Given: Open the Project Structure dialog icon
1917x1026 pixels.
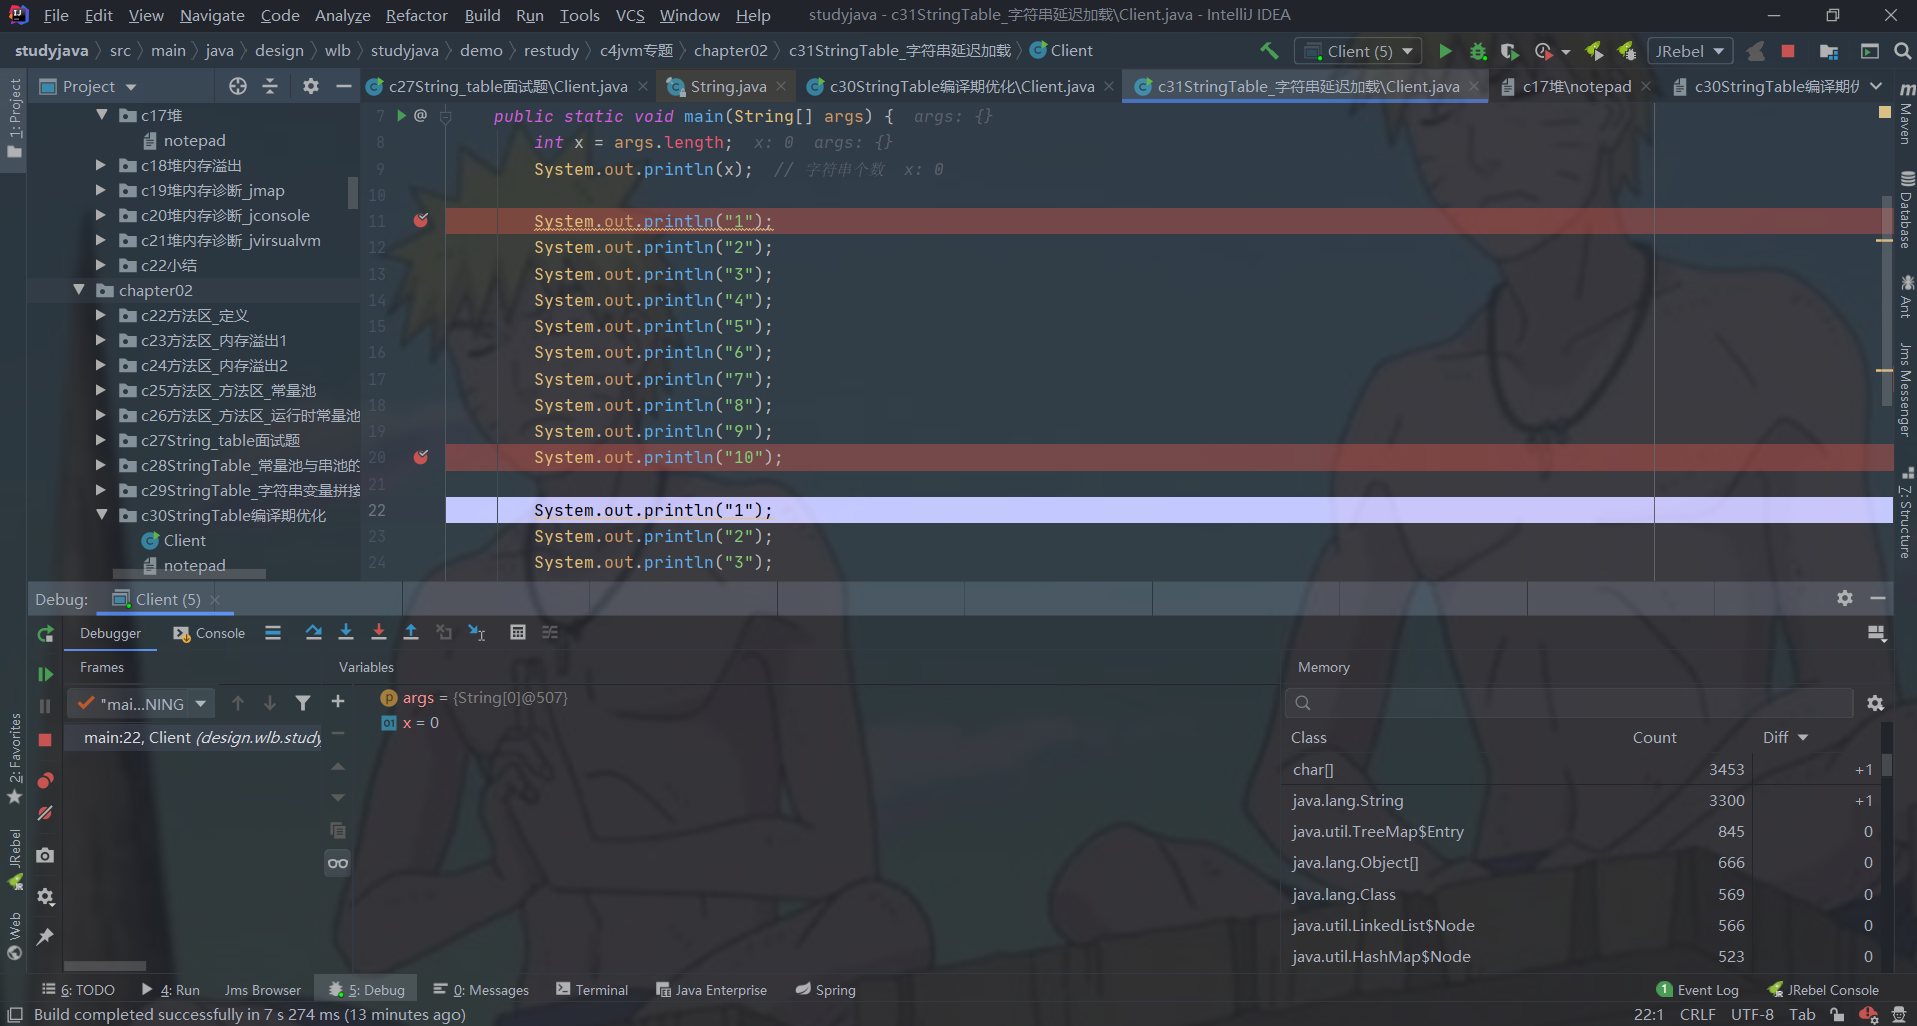Looking at the screenshot, I should pyautogui.click(x=1829, y=51).
